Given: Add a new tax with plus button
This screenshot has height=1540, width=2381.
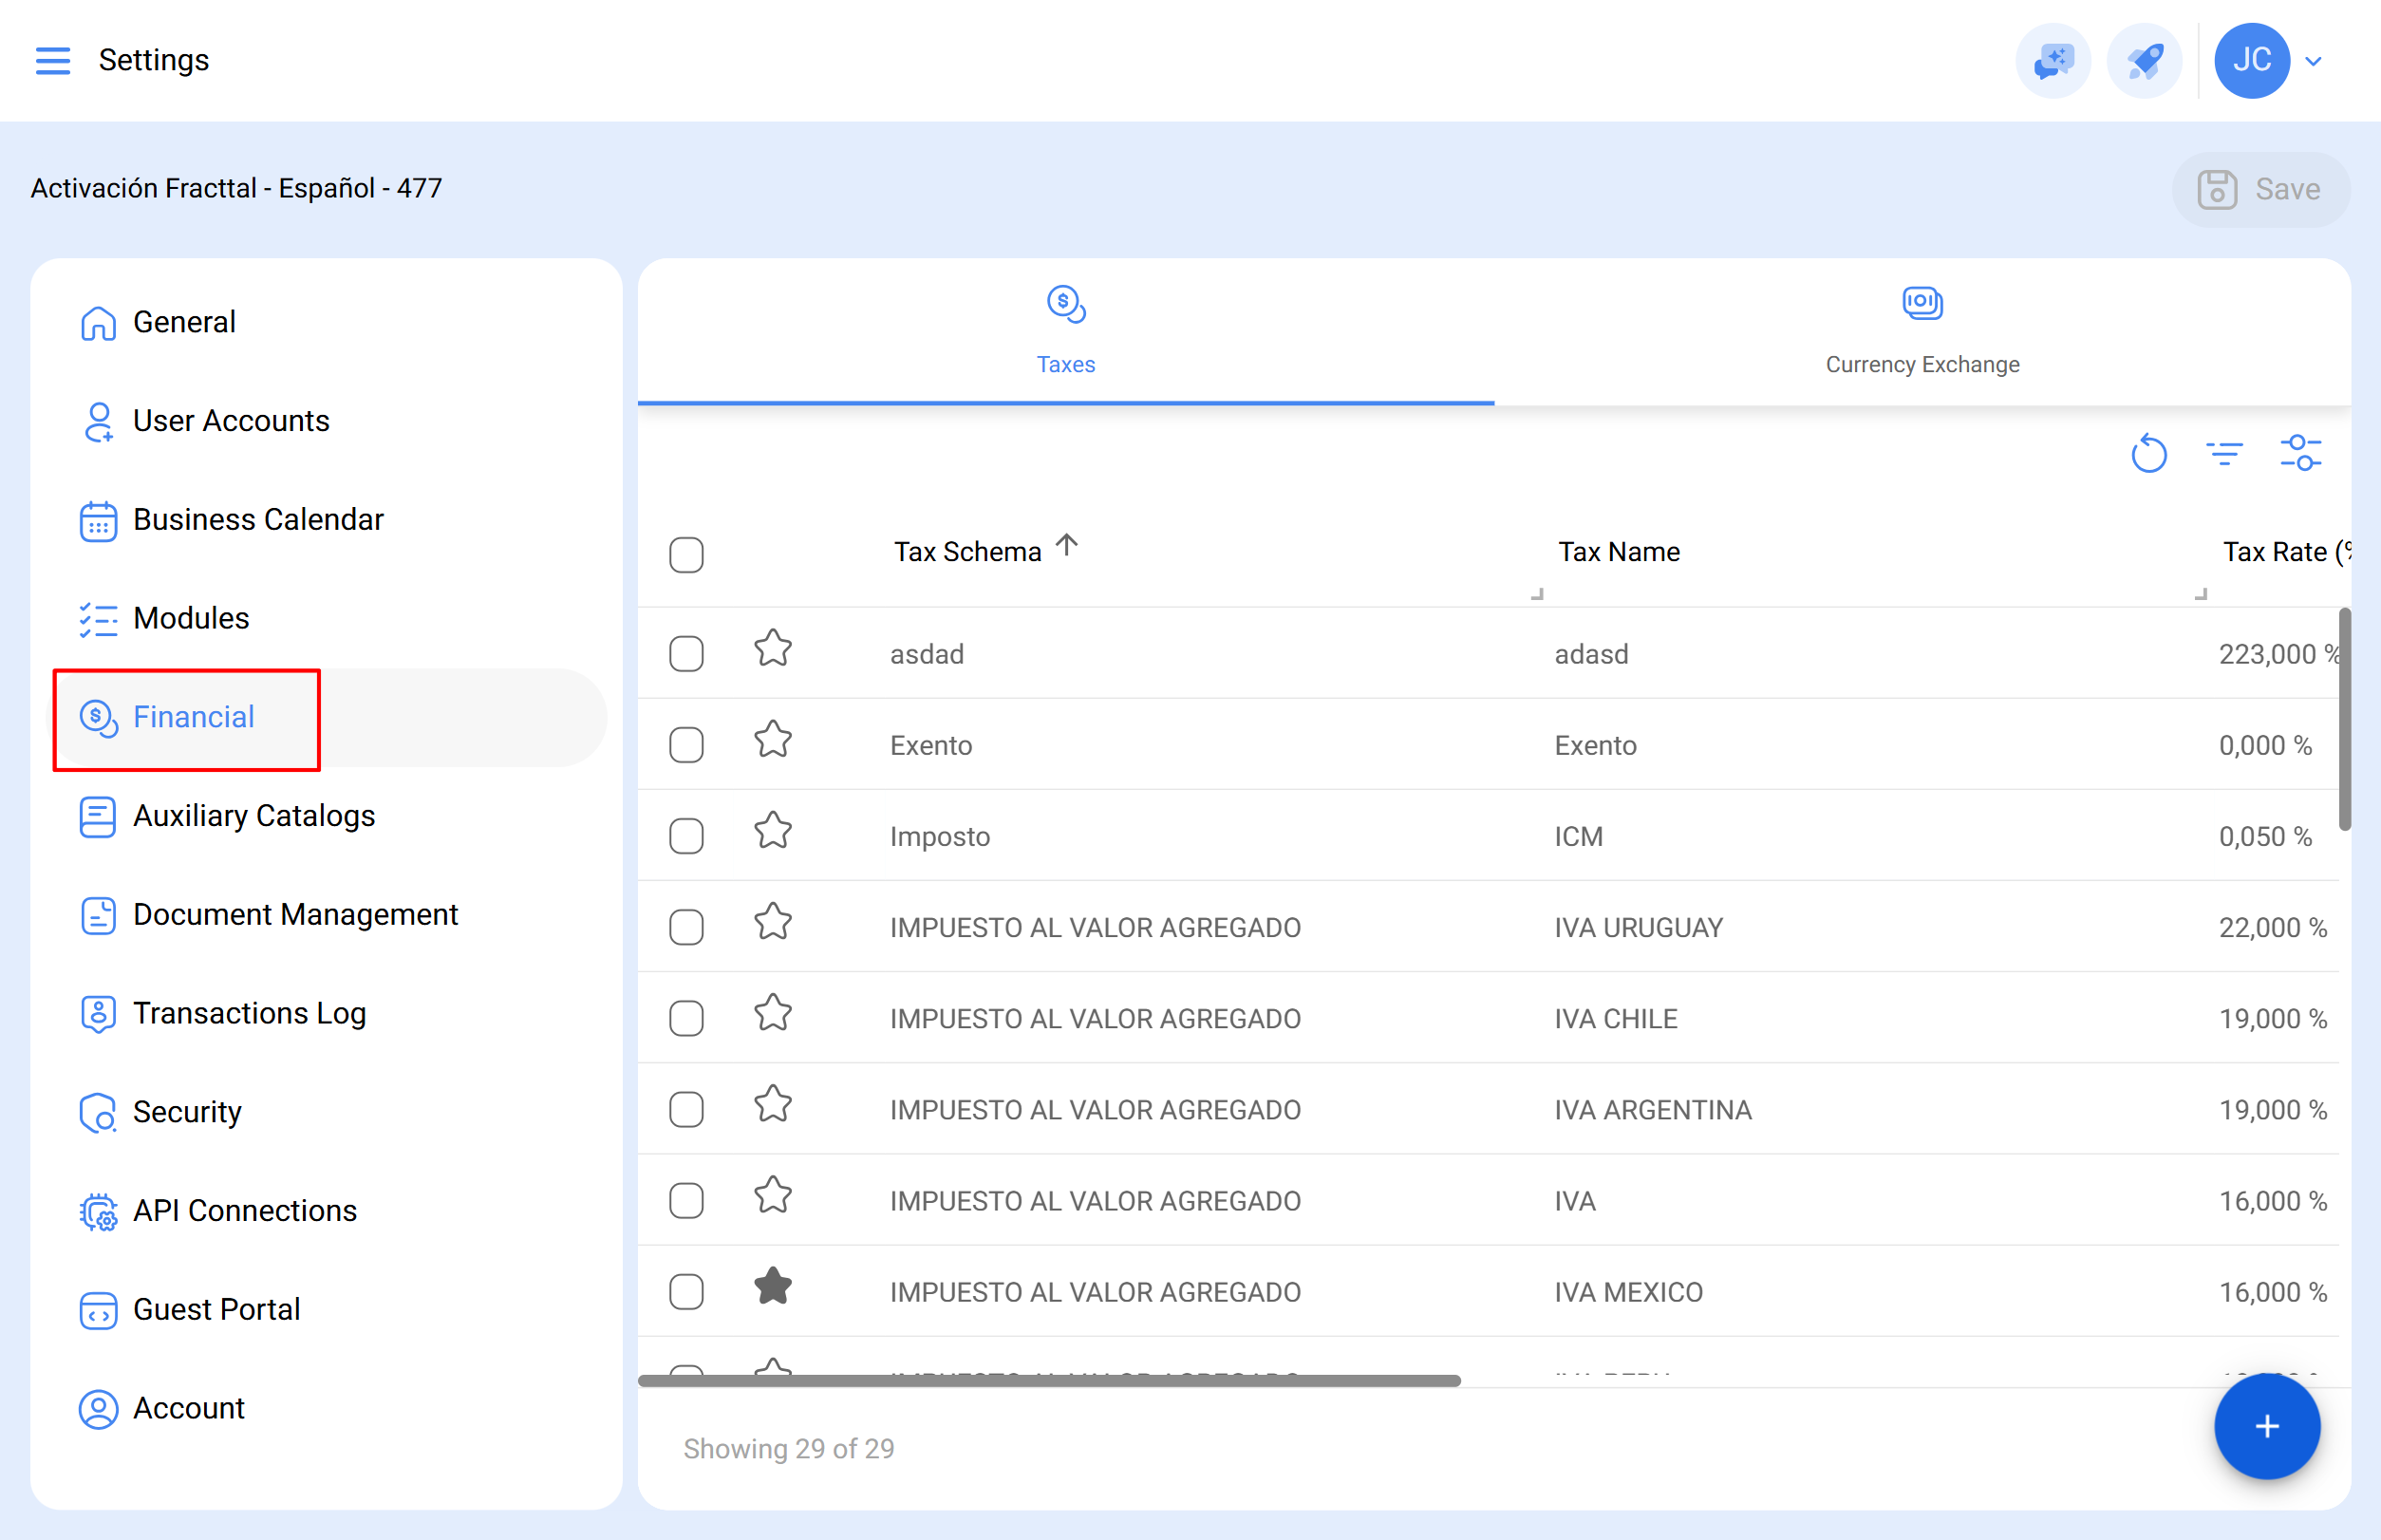Looking at the screenshot, I should 2267,1427.
